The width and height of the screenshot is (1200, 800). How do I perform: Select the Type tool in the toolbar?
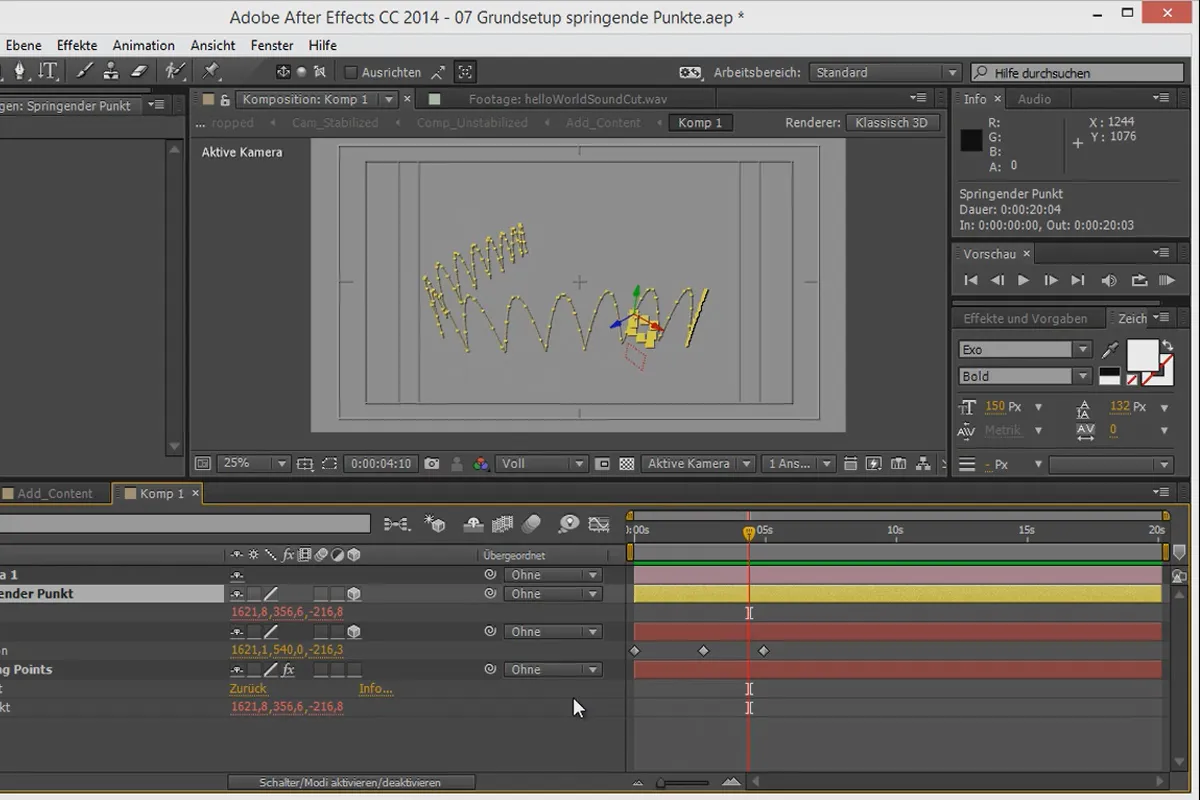tap(48, 71)
